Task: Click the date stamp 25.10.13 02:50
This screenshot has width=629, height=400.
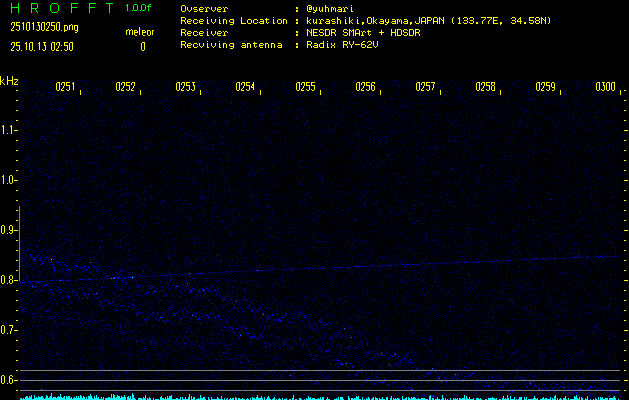Action: pos(39,46)
